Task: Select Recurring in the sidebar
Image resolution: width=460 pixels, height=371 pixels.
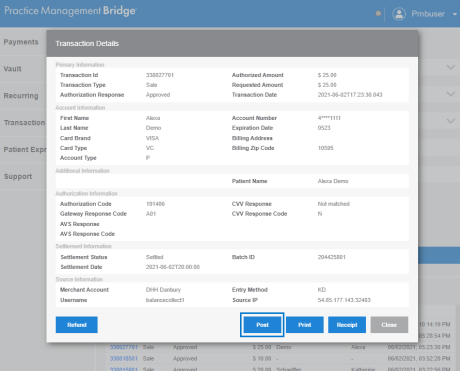Action: click(21, 96)
